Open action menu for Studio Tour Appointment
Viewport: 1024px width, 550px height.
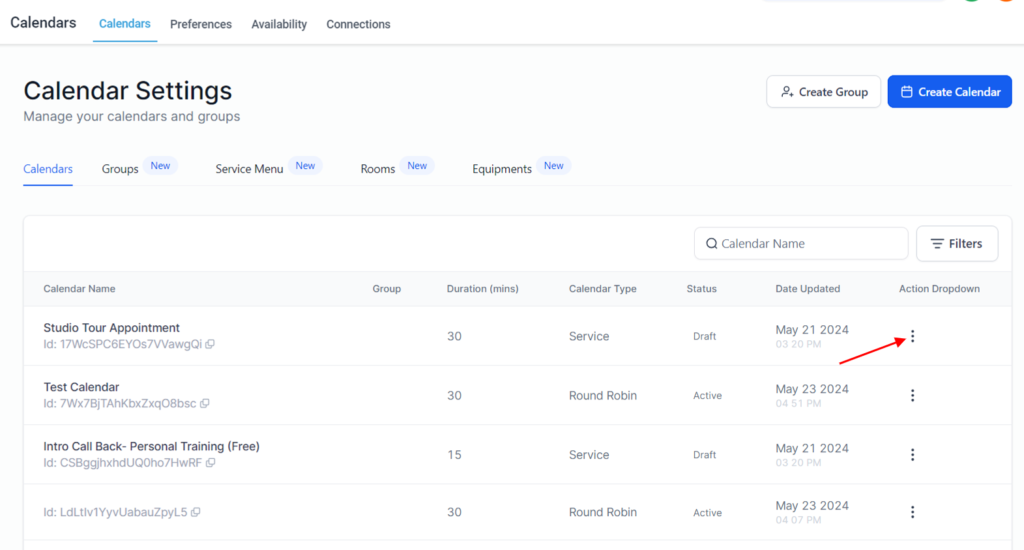click(912, 337)
